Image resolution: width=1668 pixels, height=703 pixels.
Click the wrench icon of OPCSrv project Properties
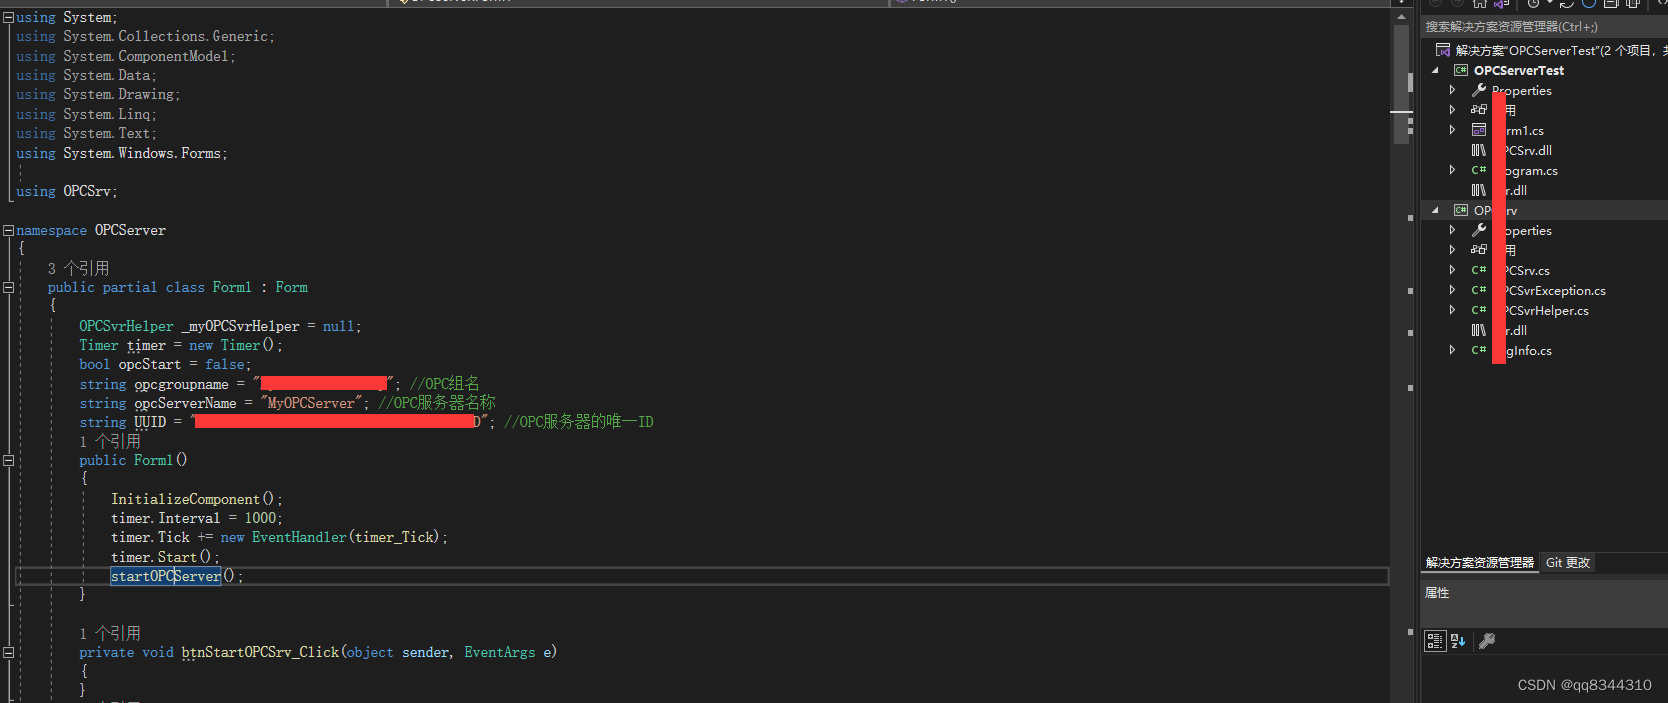[x=1479, y=230]
